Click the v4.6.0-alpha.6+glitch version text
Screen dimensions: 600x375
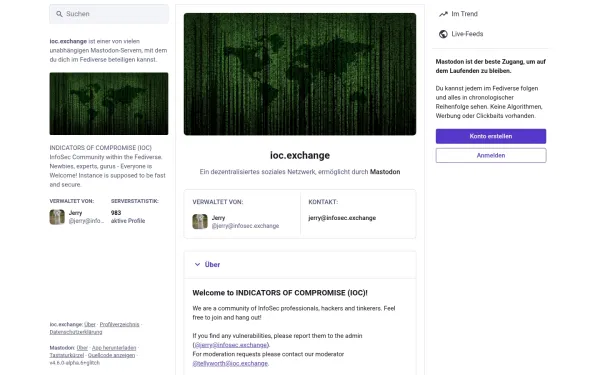tap(74, 363)
